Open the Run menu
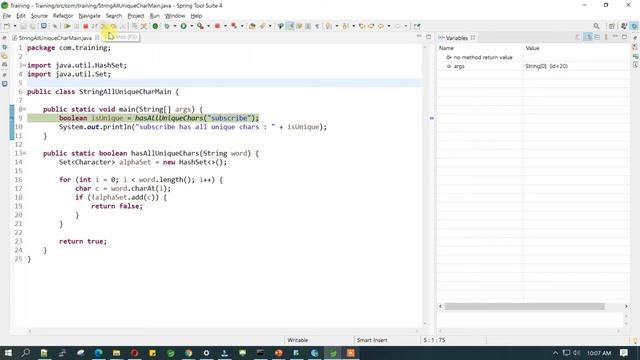This screenshot has width=640, height=360. pyautogui.click(x=155, y=16)
